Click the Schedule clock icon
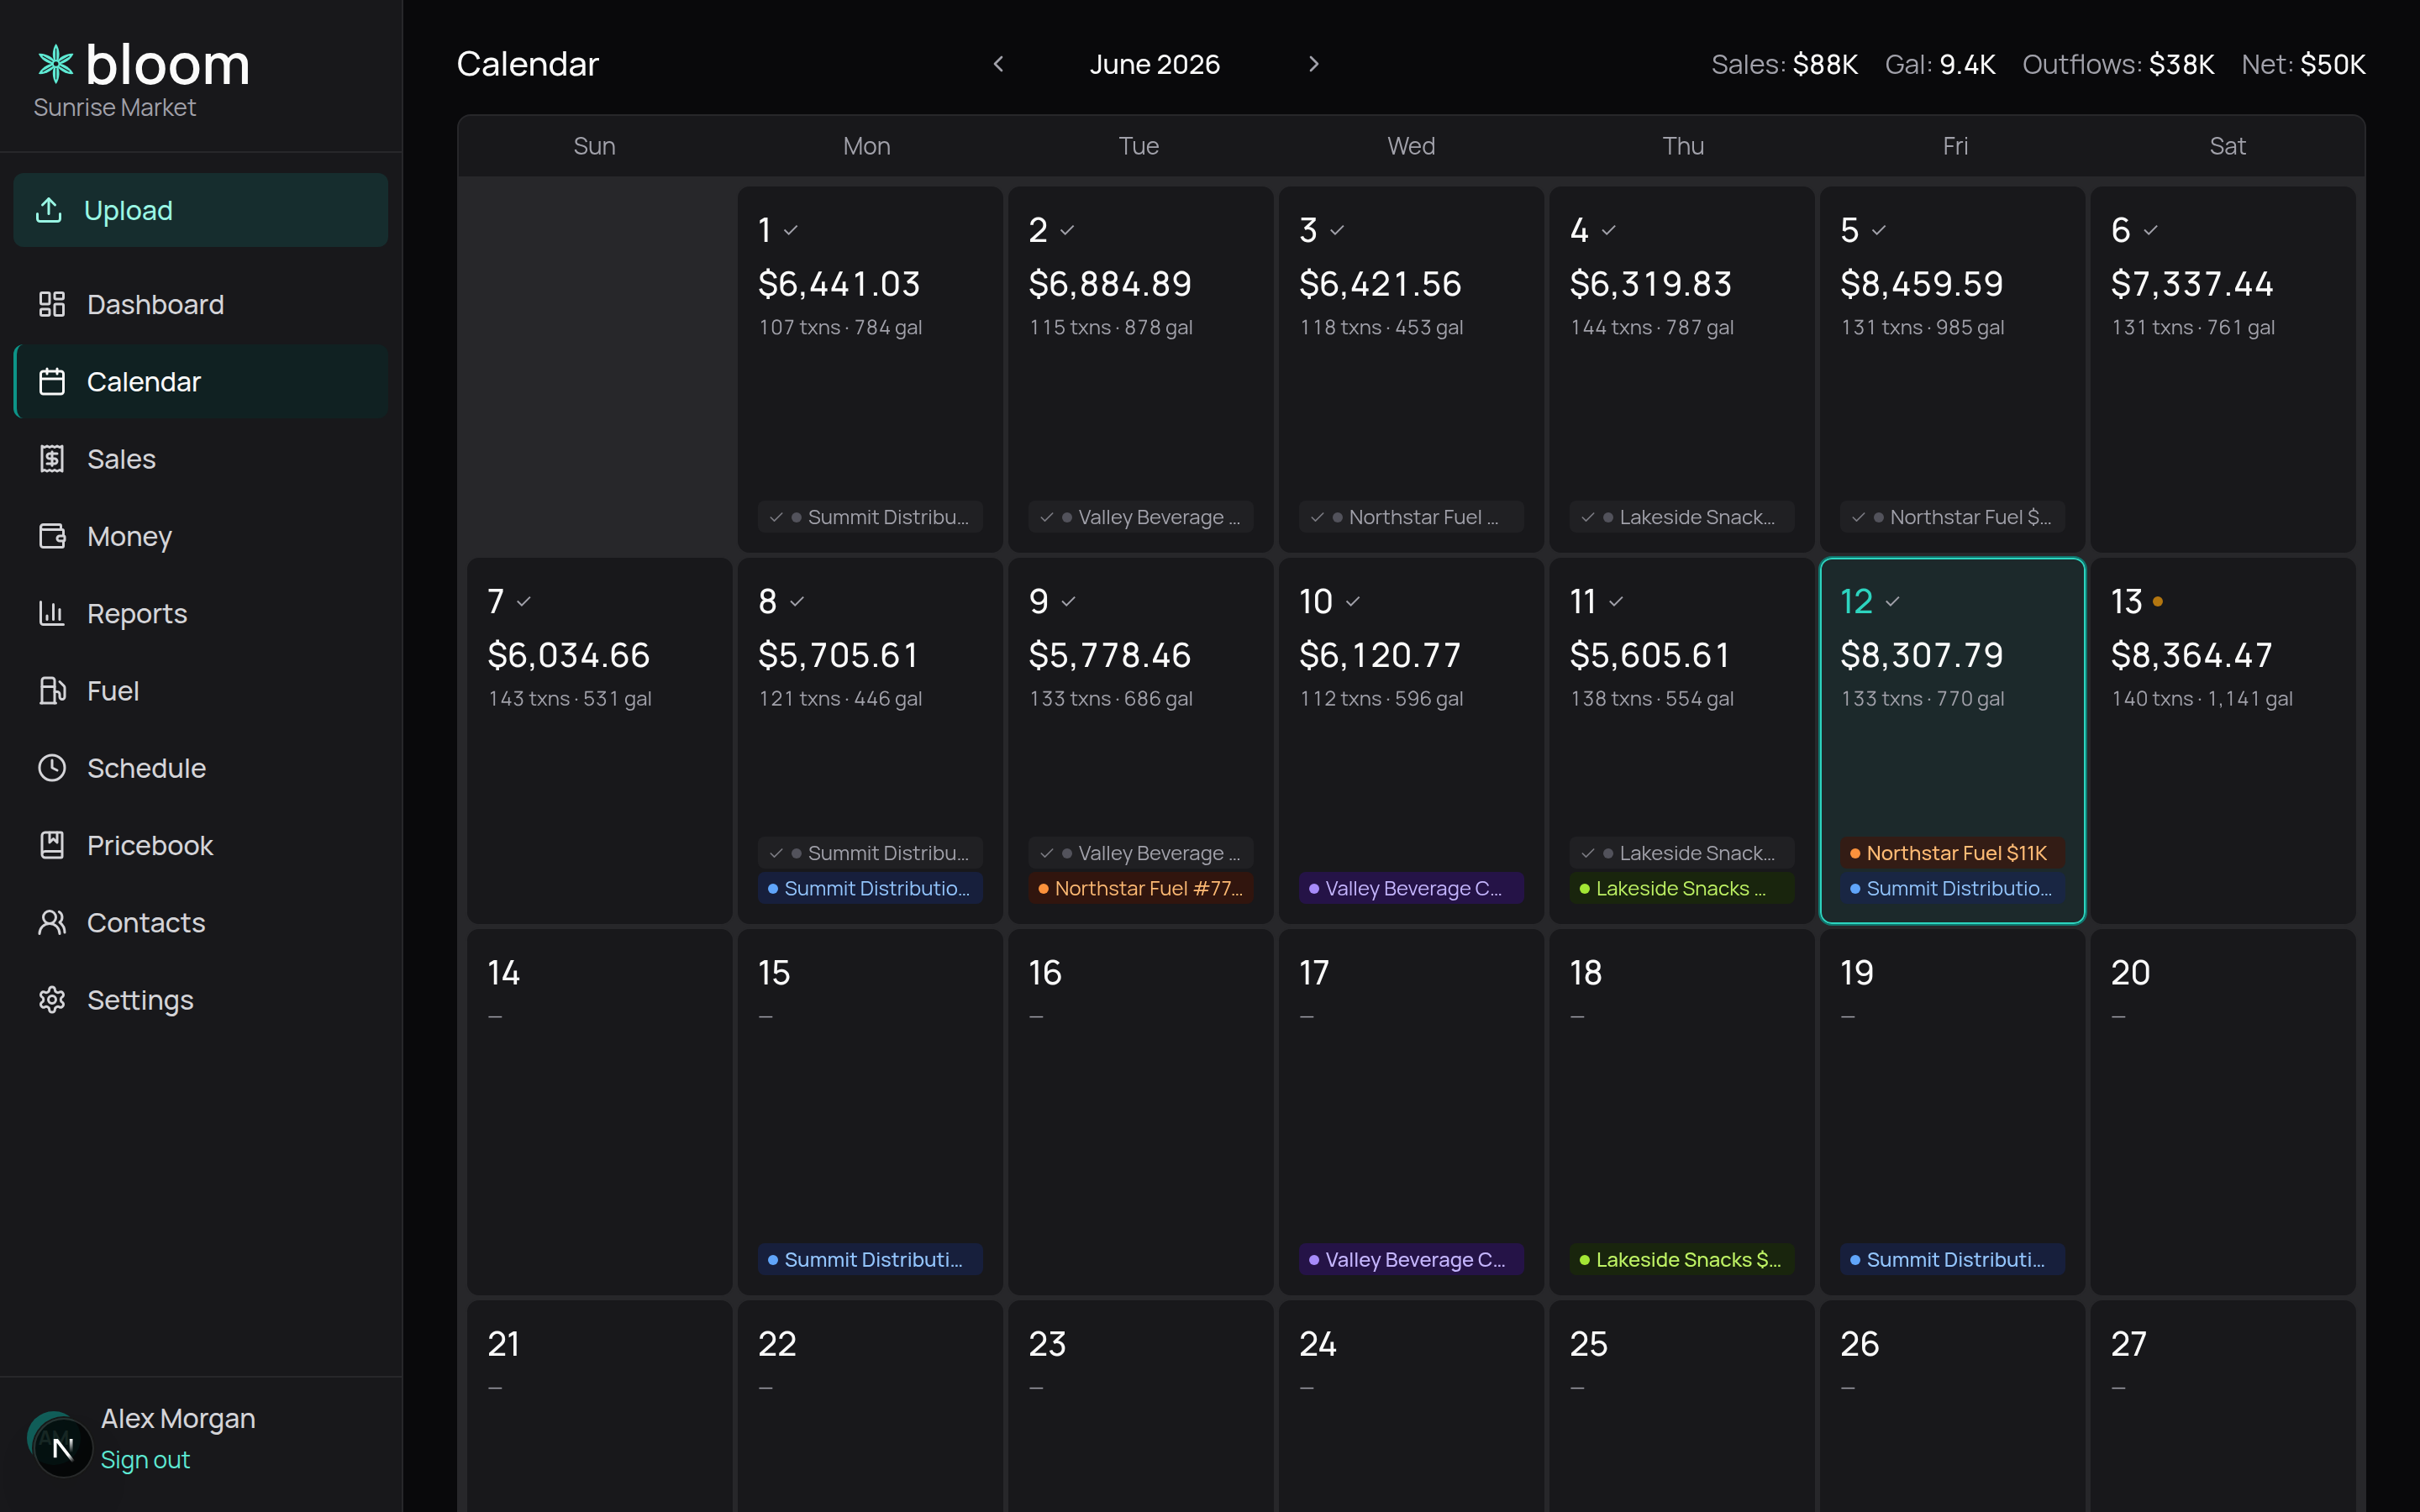Viewport: 2420px width, 1512px height. [52, 768]
